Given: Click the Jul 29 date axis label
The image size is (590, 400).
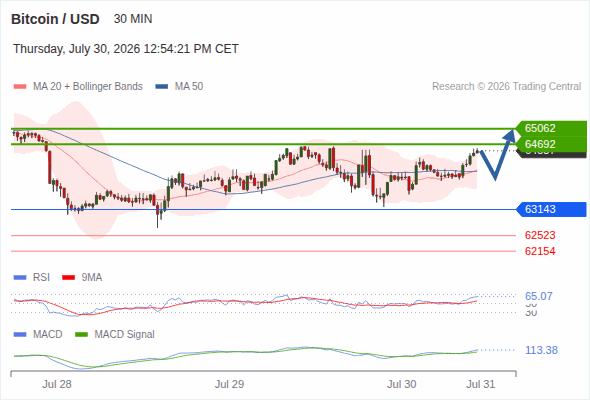Looking at the screenshot, I should click(x=230, y=384).
